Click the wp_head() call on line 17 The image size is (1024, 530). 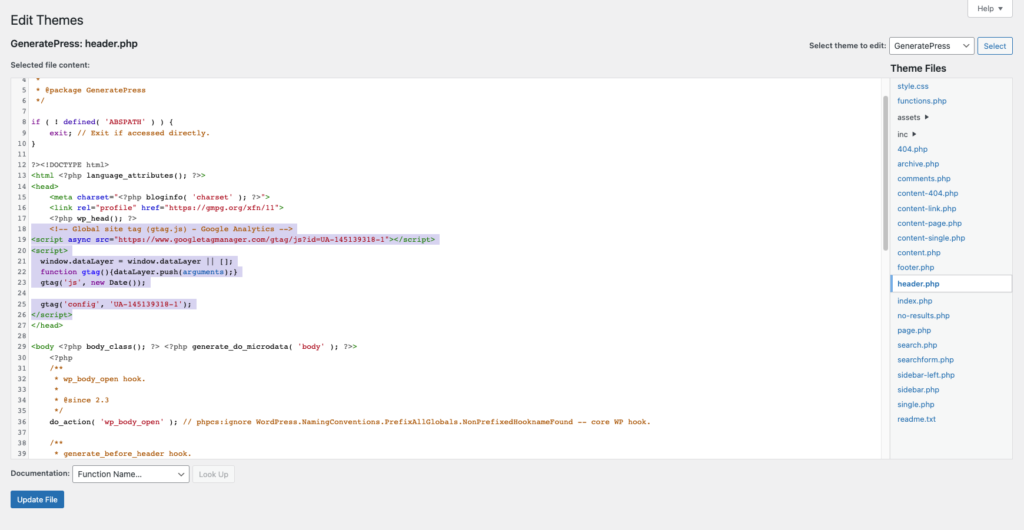pyautogui.click(x=93, y=218)
